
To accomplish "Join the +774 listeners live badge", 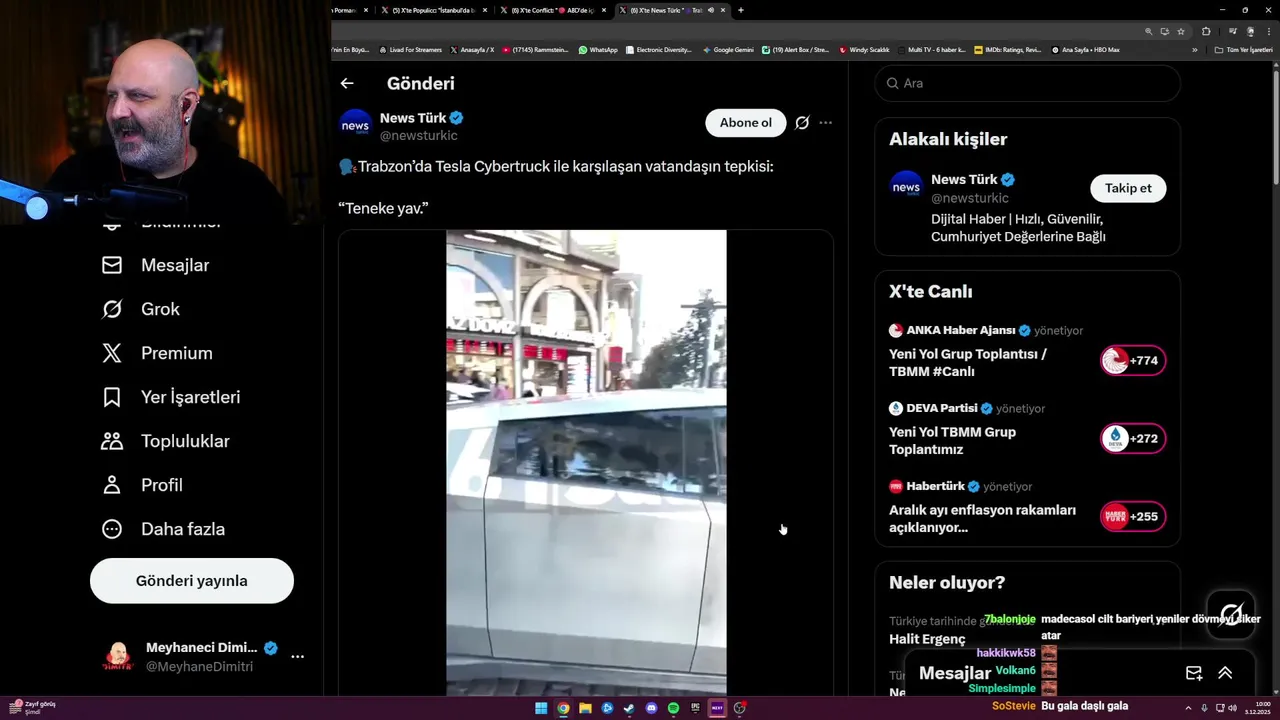I will pos(1133,361).
